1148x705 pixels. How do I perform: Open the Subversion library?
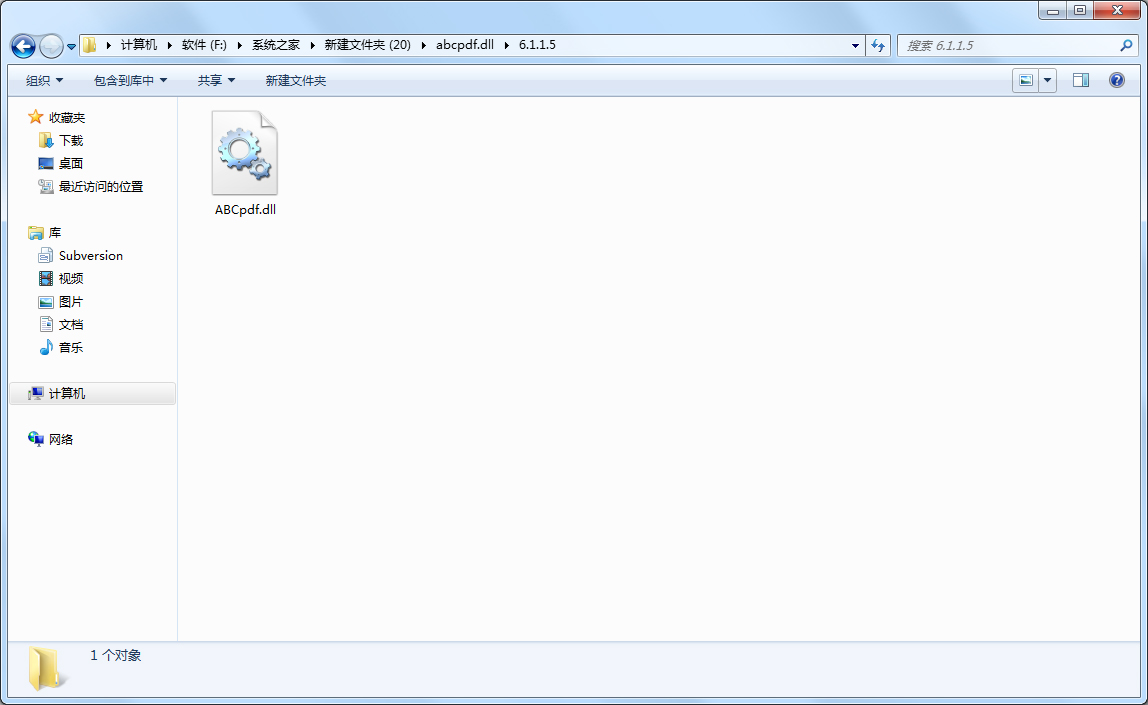coord(90,256)
